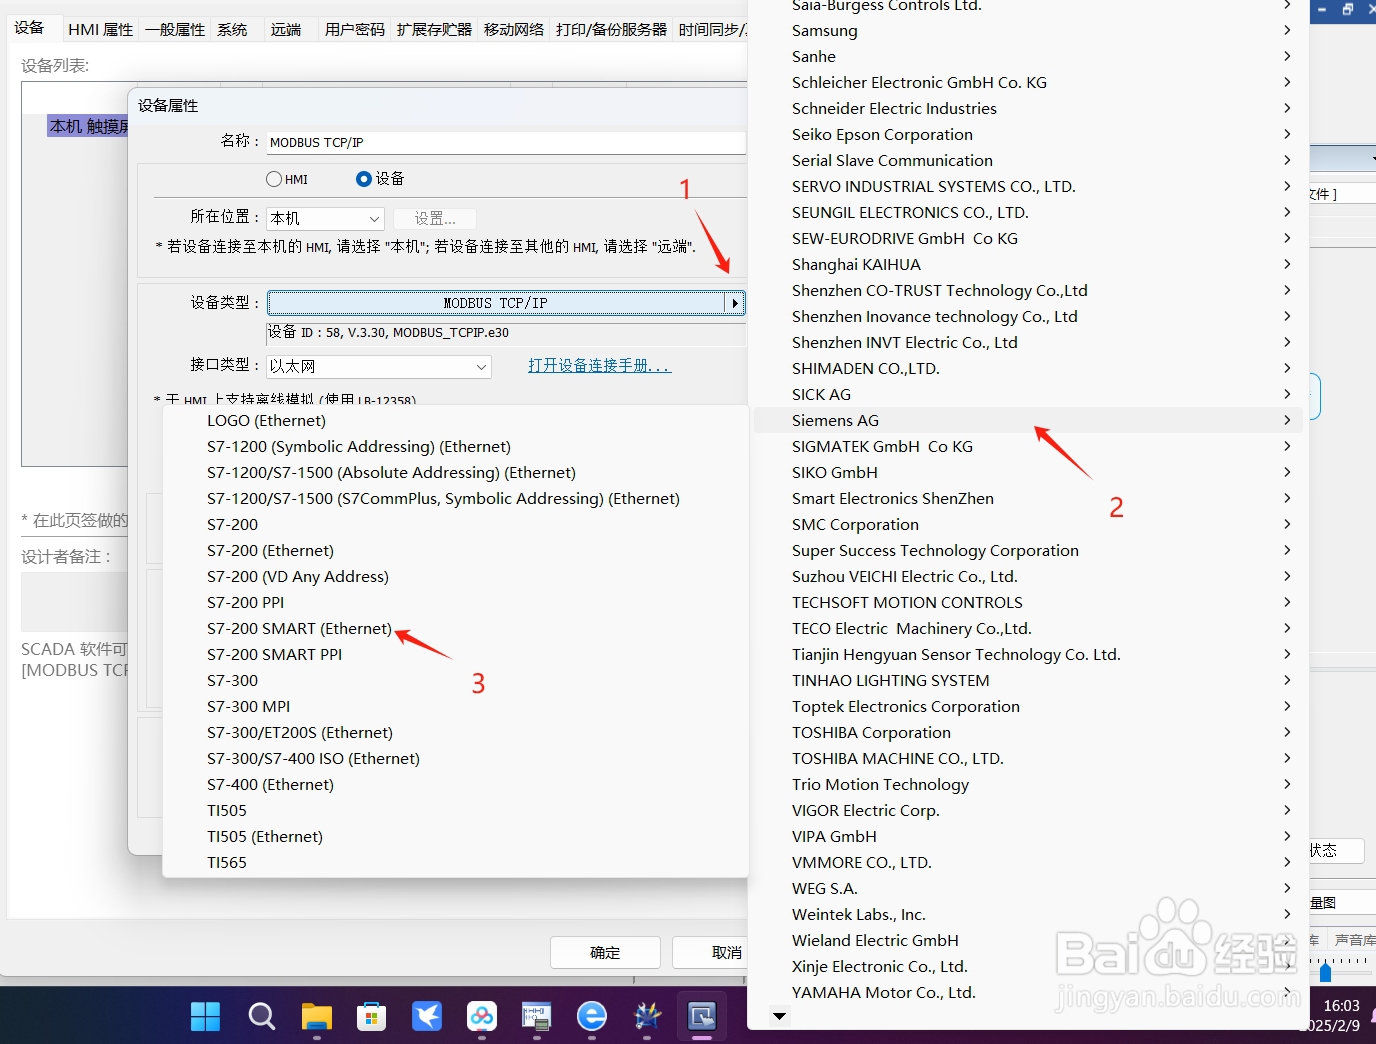Click the 取消 button
1376x1044 pixels.
point(710,953)
